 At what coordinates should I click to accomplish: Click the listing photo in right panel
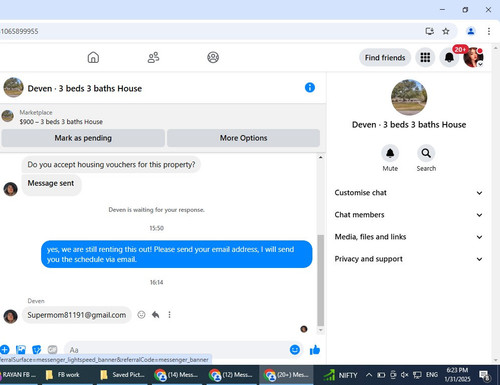(x=409, y=97)
